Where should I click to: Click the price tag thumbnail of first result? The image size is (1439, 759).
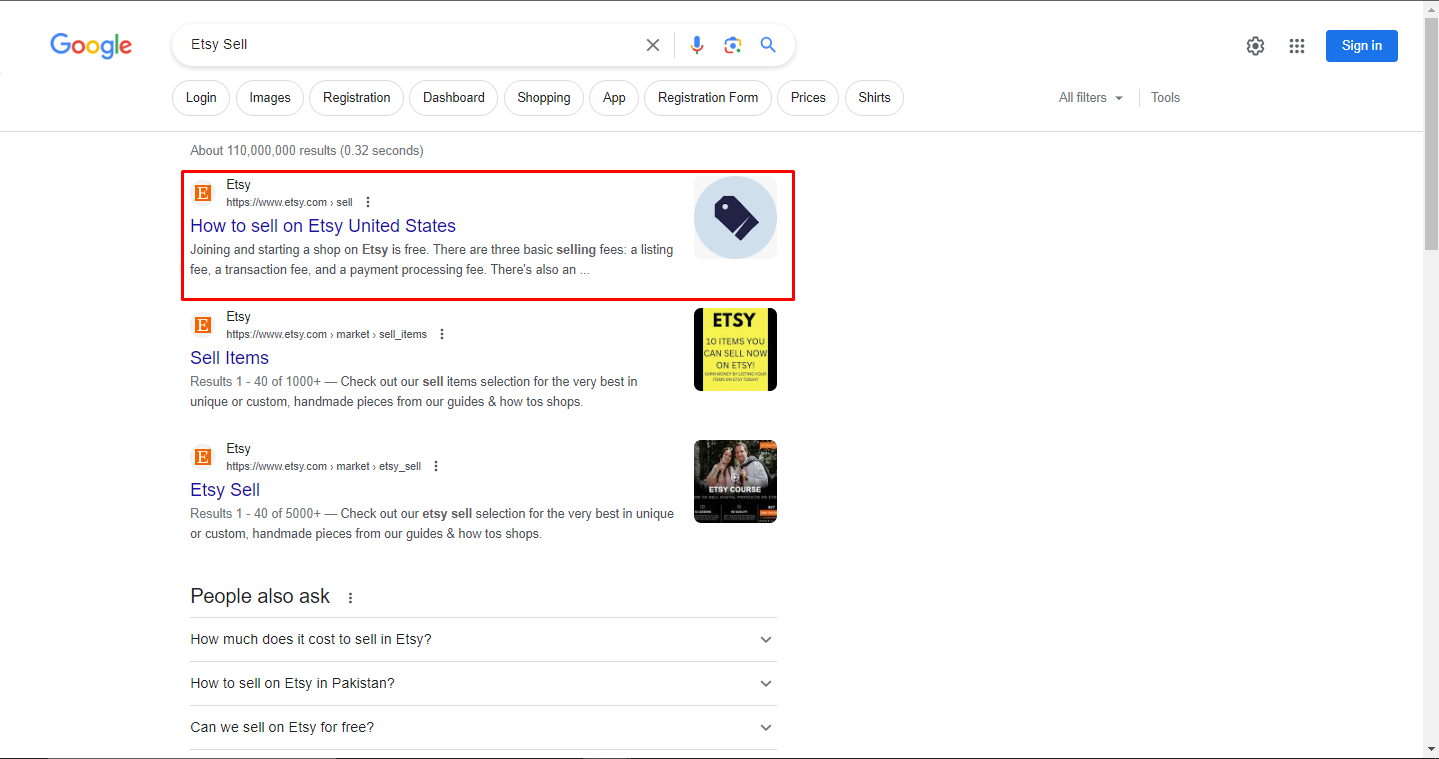click(x=735, y=218)
